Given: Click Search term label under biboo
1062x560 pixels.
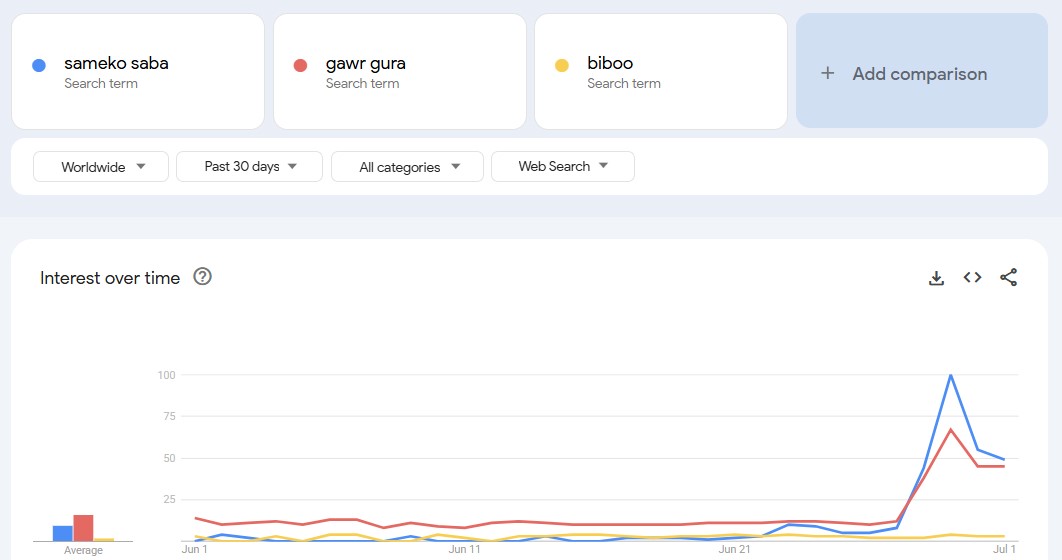Looking at the screenshot, I should pyautogui.click(x=624, y=83).
